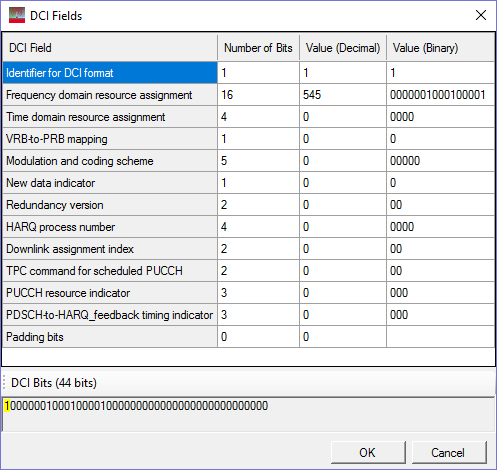The height and width of the screenshot is (470, 497).
Task: Click the Cancel button
Action: [x=449, y=452]
